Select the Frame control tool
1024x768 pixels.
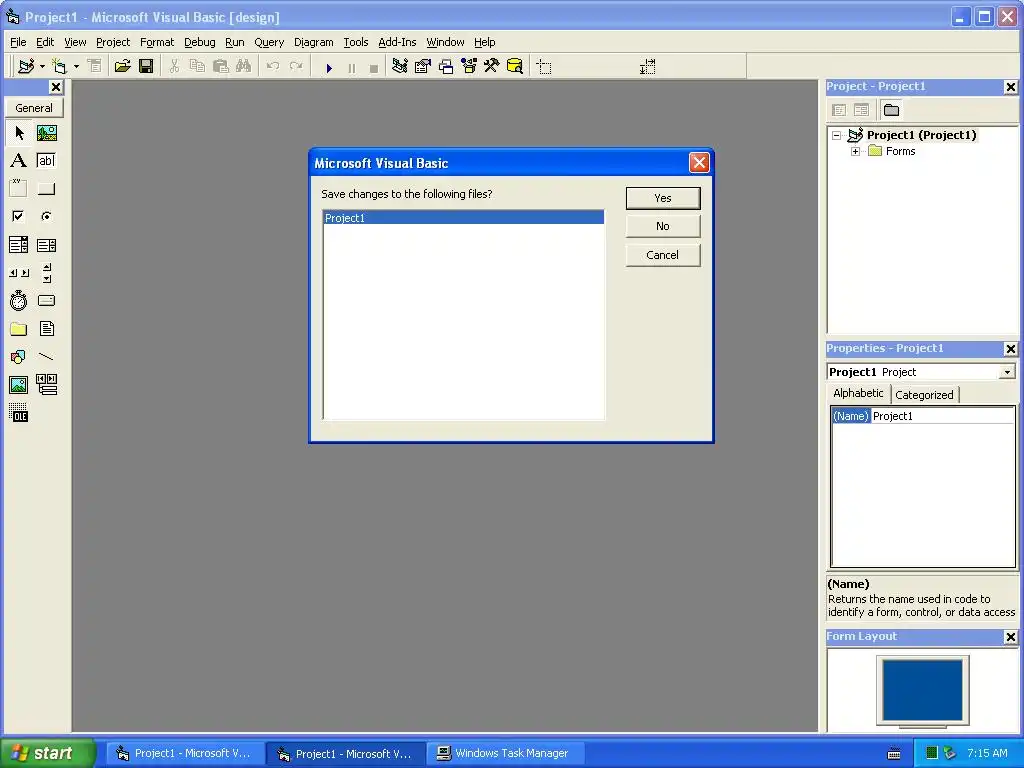click(x=19, y=189)
